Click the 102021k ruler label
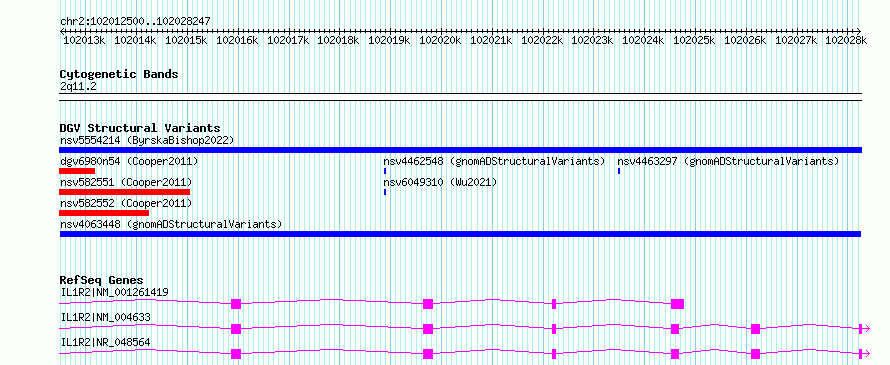Viewport: 890px width, 365px height. (x=491, y=40)
